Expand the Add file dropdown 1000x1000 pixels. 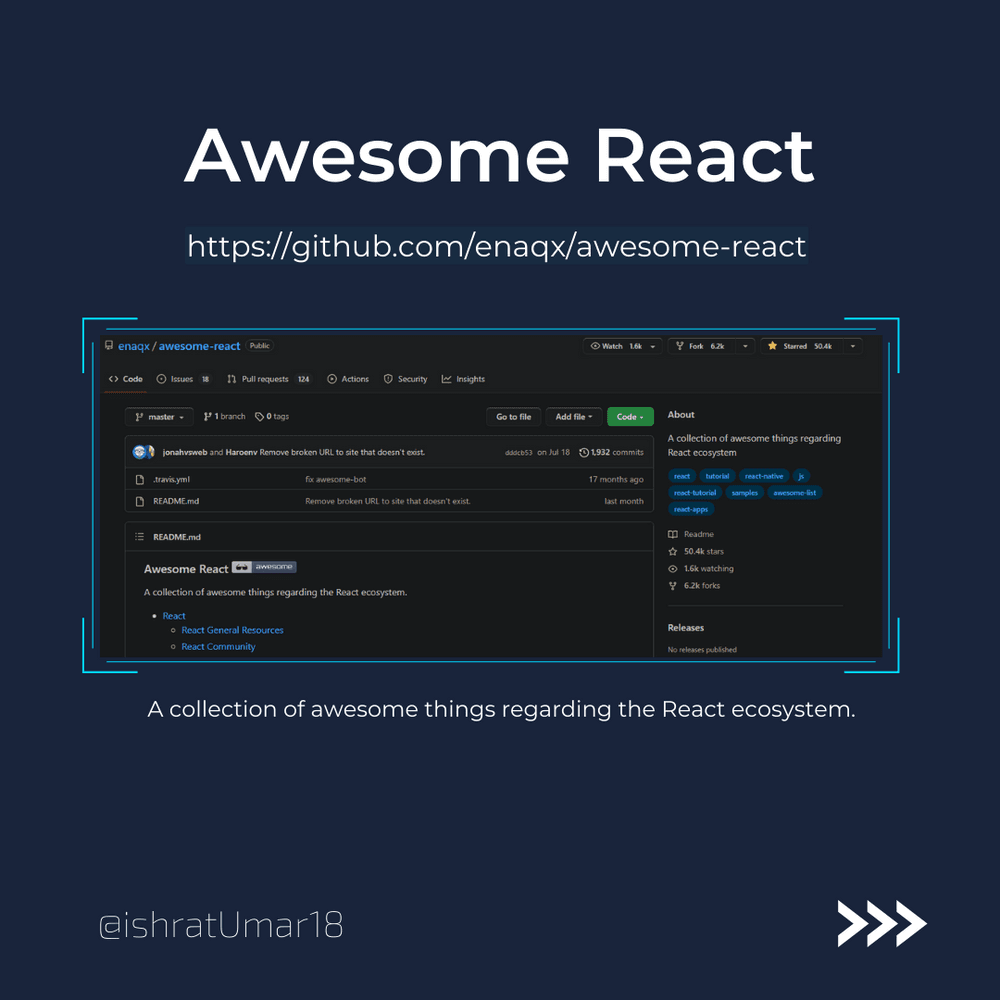click(573, 417)
